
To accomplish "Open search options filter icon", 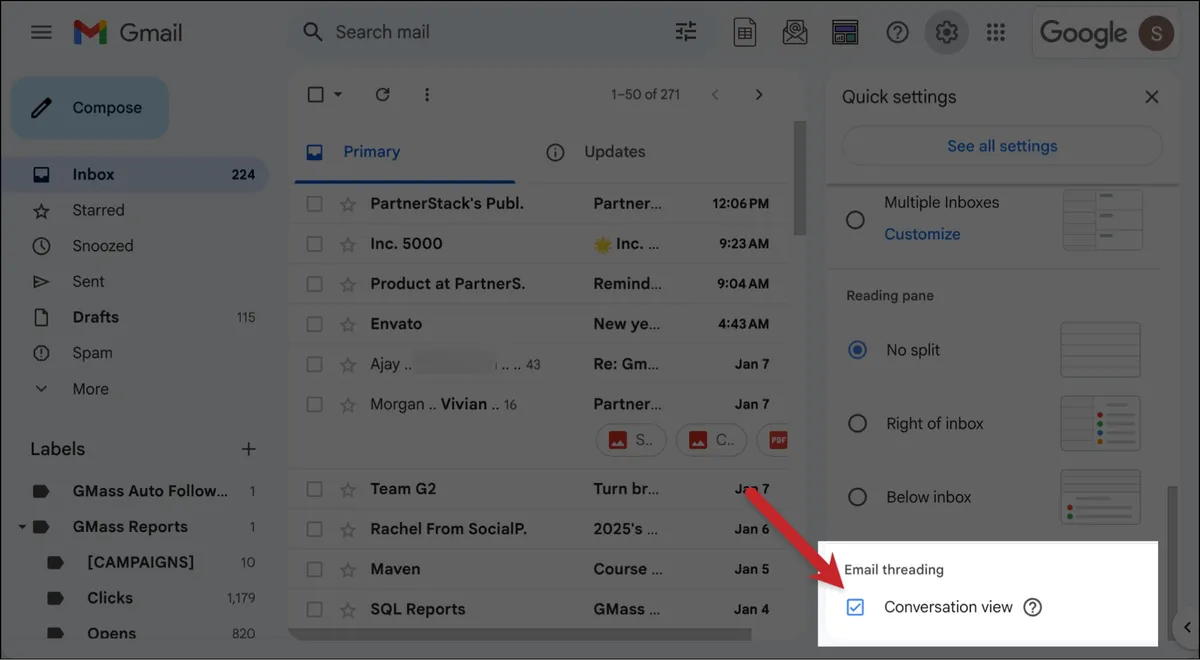I will tap(686, 32).
